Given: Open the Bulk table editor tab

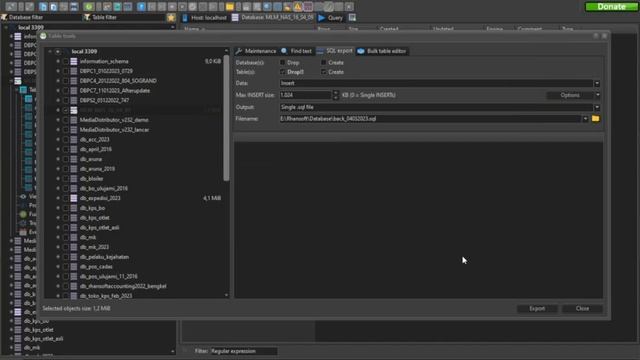Looking at the screenshot, I should 382,51.
